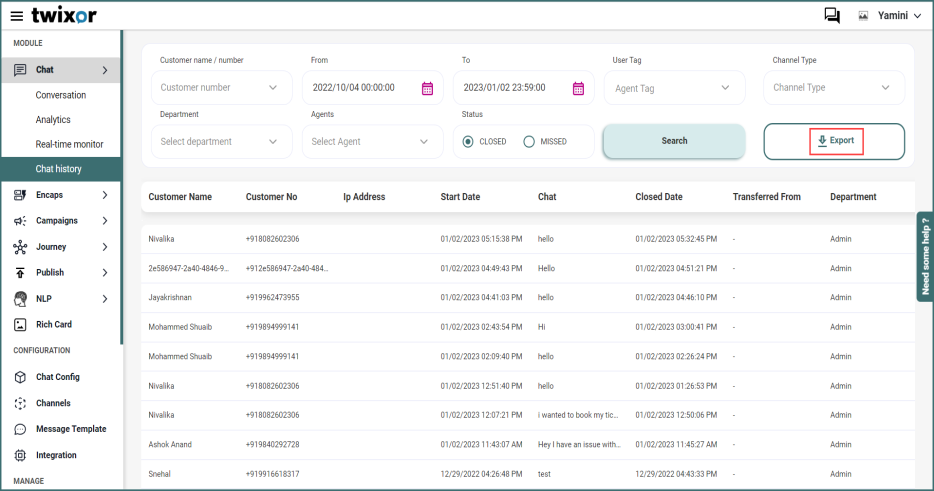Open Analytics in the Chat submenu
This screenshot has width=934, height=491.
53,120
